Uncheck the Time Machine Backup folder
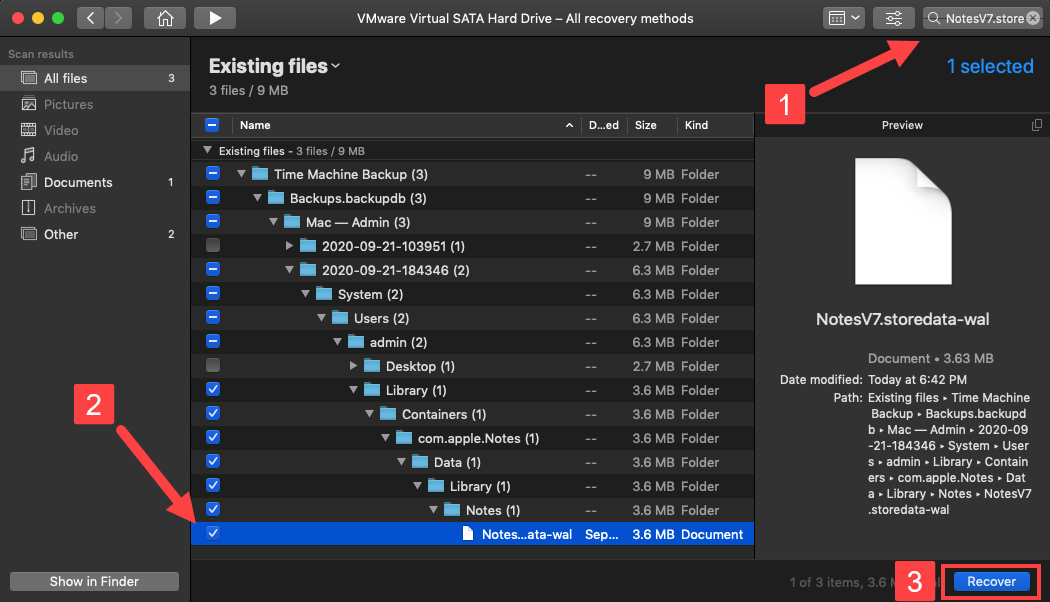This screenshot has height=602, width=1050. pyautogui.click(x=212, y=173)
